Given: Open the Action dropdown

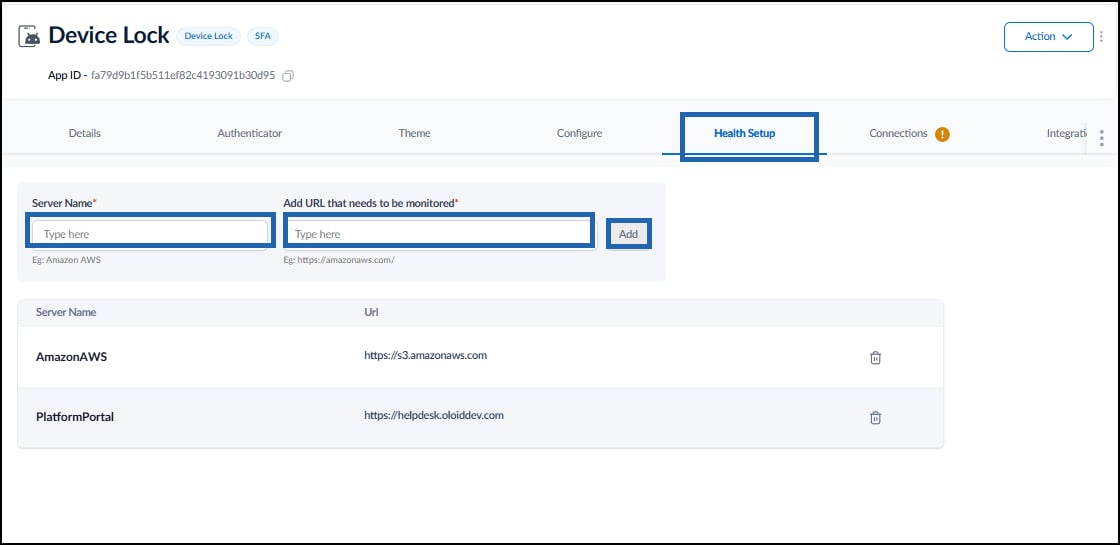Looking at the screenshot, I should 1049,36.
